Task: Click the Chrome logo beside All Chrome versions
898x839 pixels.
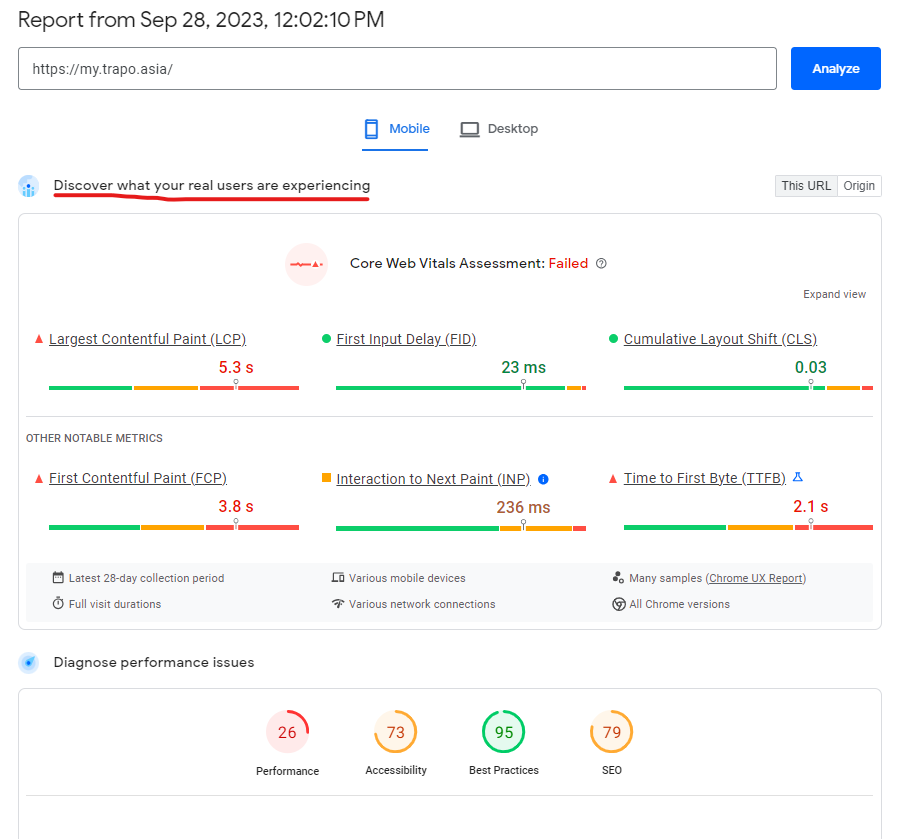Action: [620, 604]
